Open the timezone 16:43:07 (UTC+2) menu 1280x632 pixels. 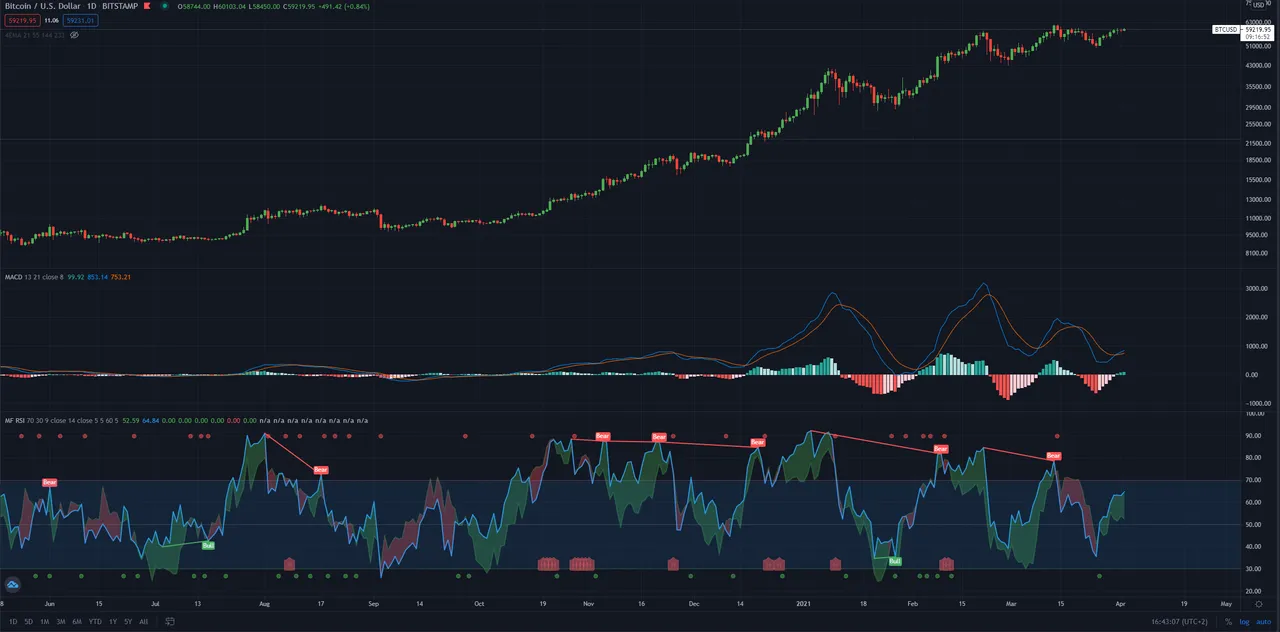(x=1180, y=621)
